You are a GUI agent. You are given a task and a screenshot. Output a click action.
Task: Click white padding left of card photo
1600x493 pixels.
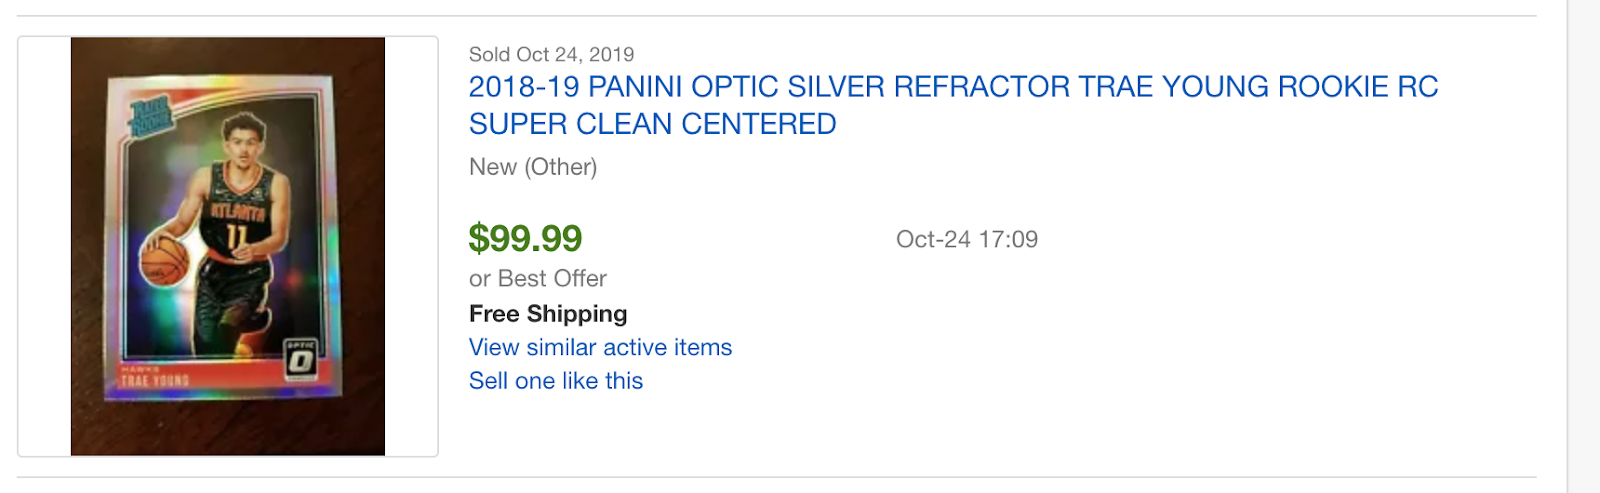coord(44,246)
